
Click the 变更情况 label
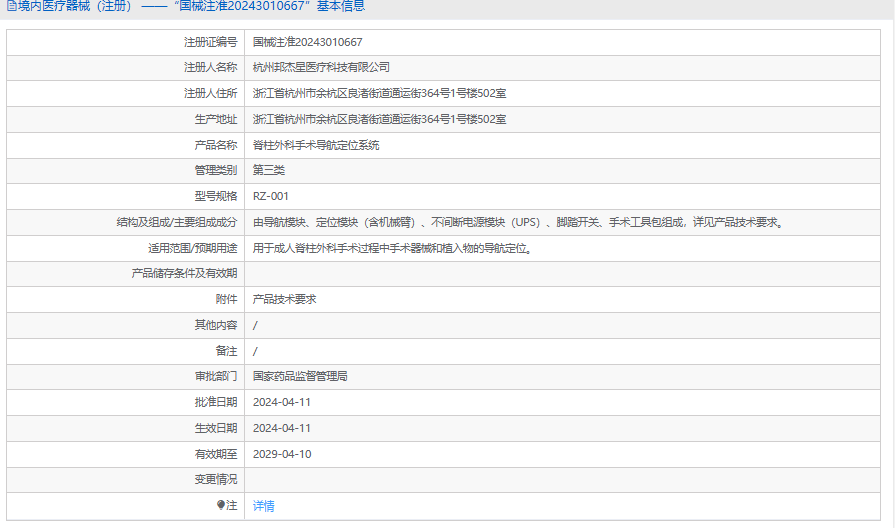216,479
